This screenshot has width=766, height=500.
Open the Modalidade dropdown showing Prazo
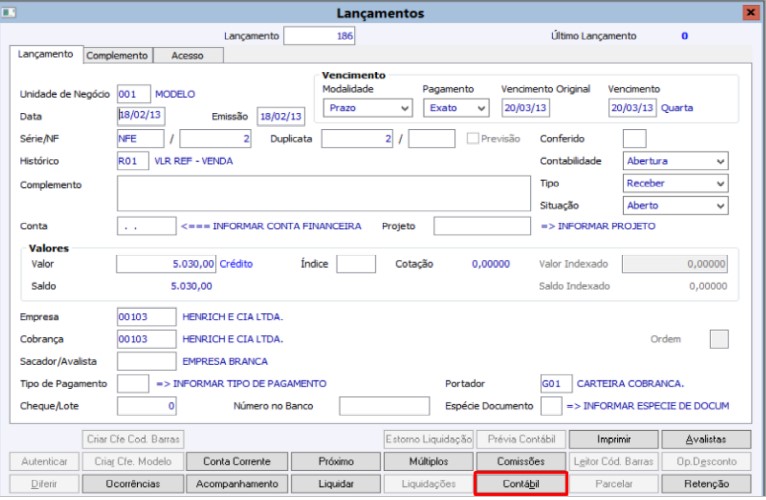coord(367,108)
